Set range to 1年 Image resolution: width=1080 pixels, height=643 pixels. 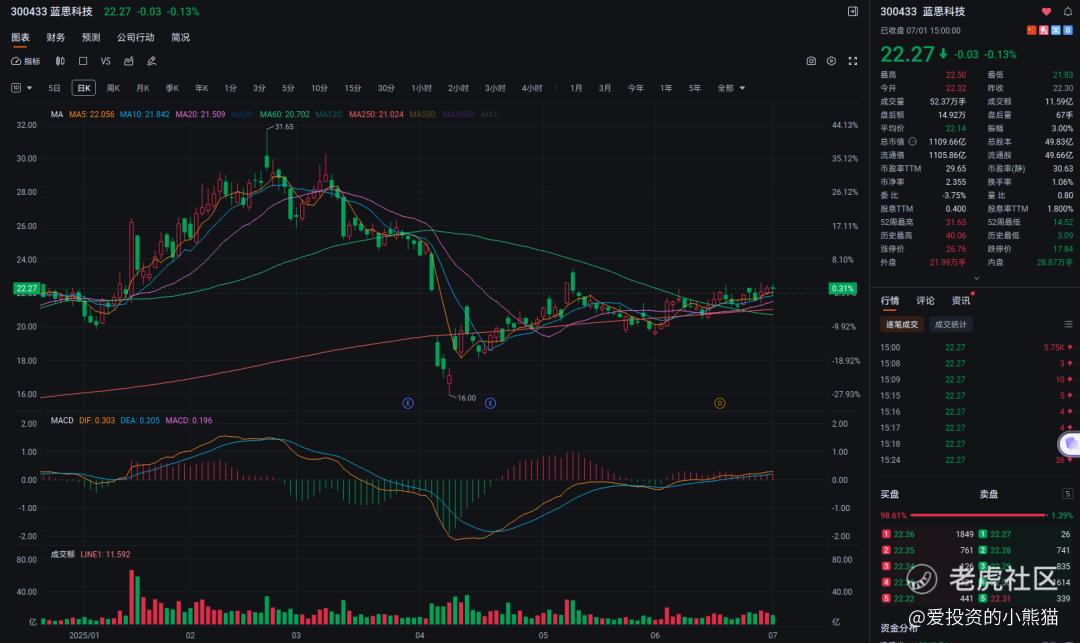point(666,88)
